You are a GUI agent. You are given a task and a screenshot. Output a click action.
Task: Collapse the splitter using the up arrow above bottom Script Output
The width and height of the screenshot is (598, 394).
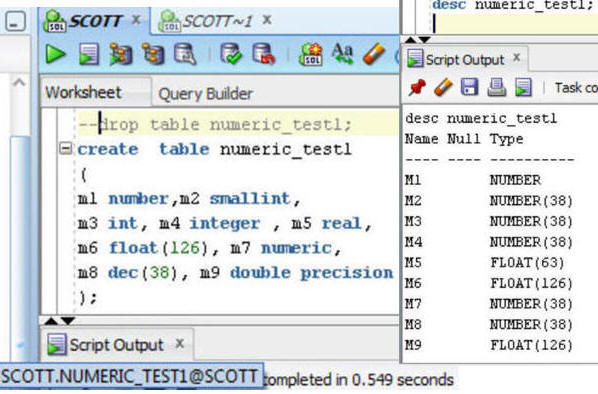(51, 321)
